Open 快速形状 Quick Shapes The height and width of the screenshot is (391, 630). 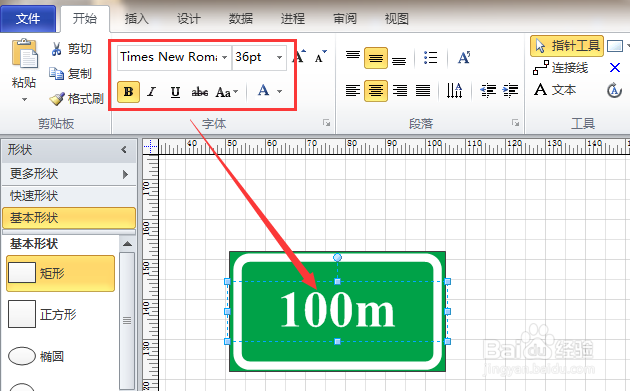click(x=69, y=196)
